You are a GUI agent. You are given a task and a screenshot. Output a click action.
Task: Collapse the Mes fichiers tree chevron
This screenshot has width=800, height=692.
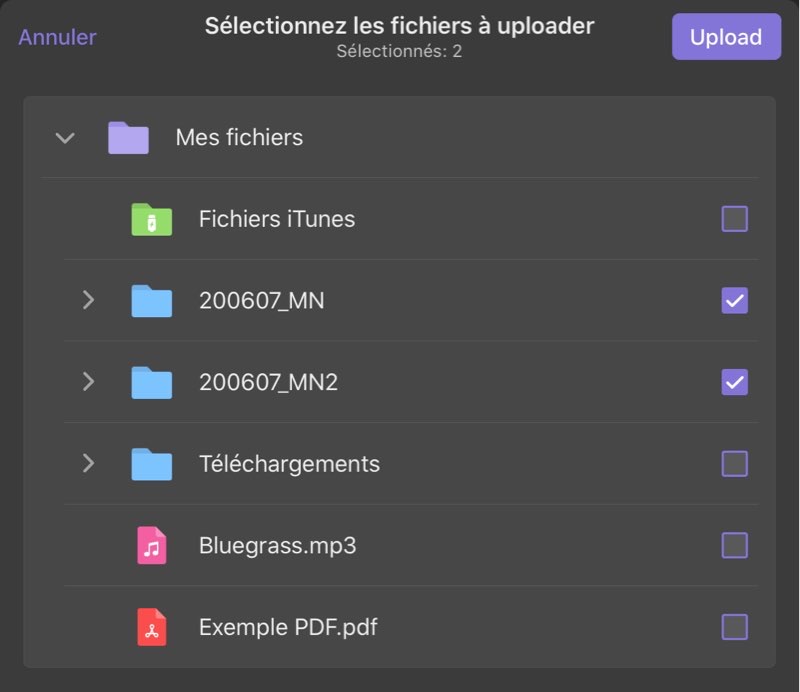click(x=65, y=138)
